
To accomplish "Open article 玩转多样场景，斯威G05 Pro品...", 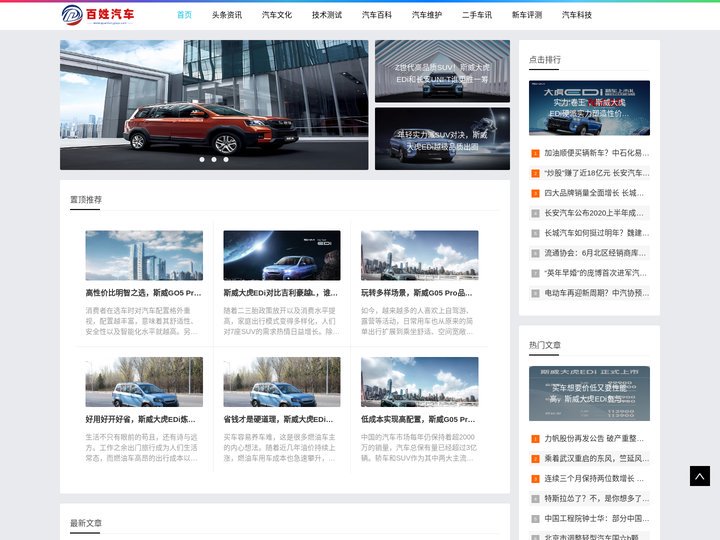I will 417,292.
